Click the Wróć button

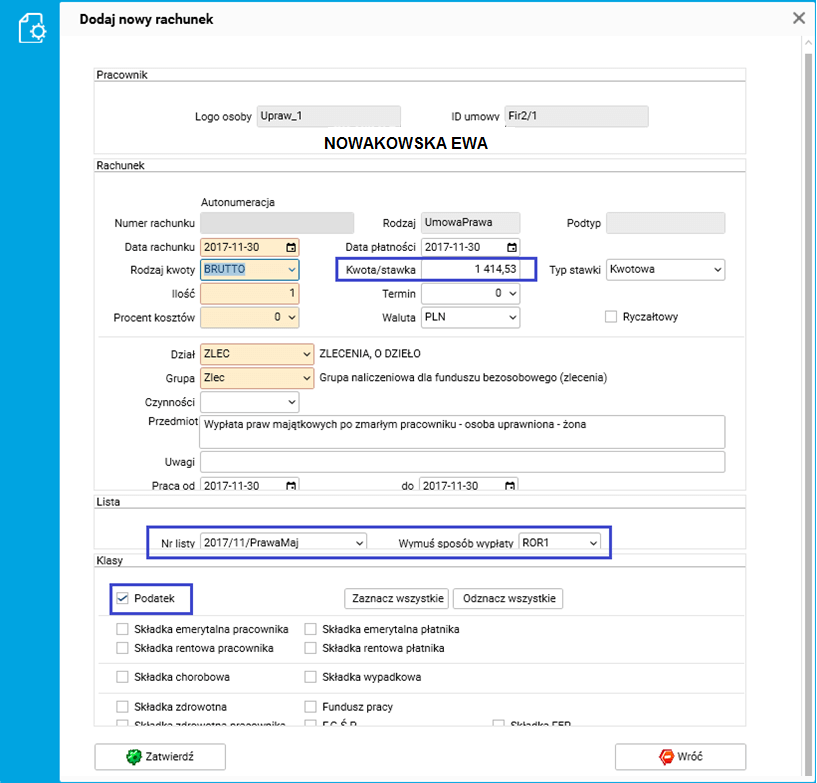680,756
